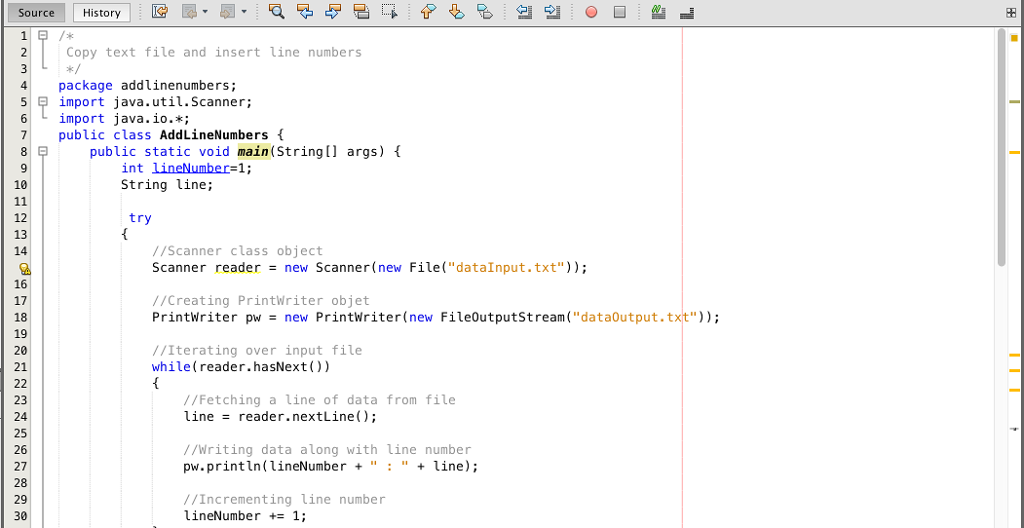Toggle Highlight Search in the toolbar
Image resolution: width=1024 pixels, height=528 pixels.
[361, 12]
